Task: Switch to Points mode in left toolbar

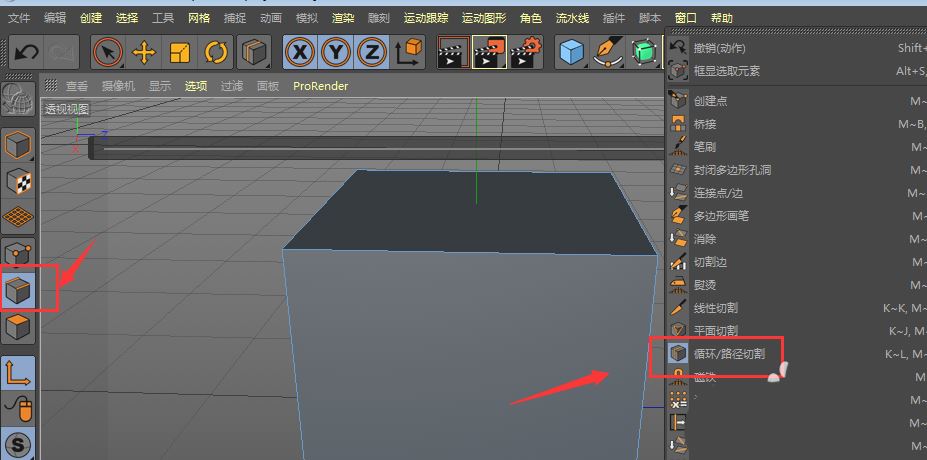Action: point(19,254)
